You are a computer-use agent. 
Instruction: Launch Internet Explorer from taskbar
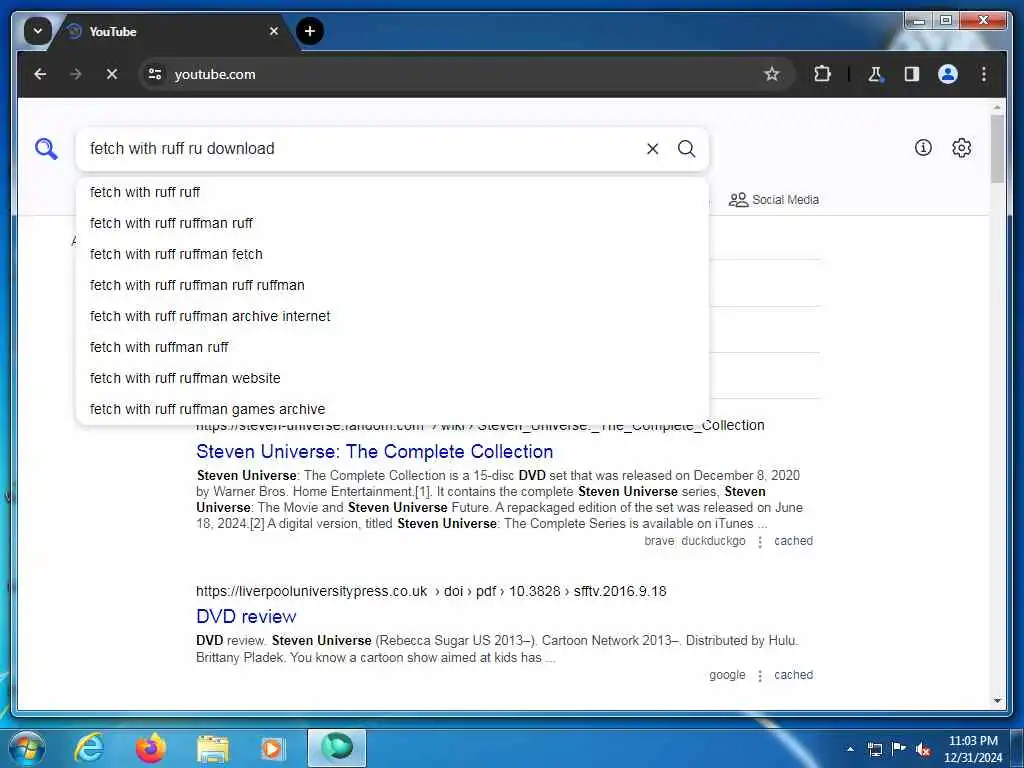coord(89,748)
